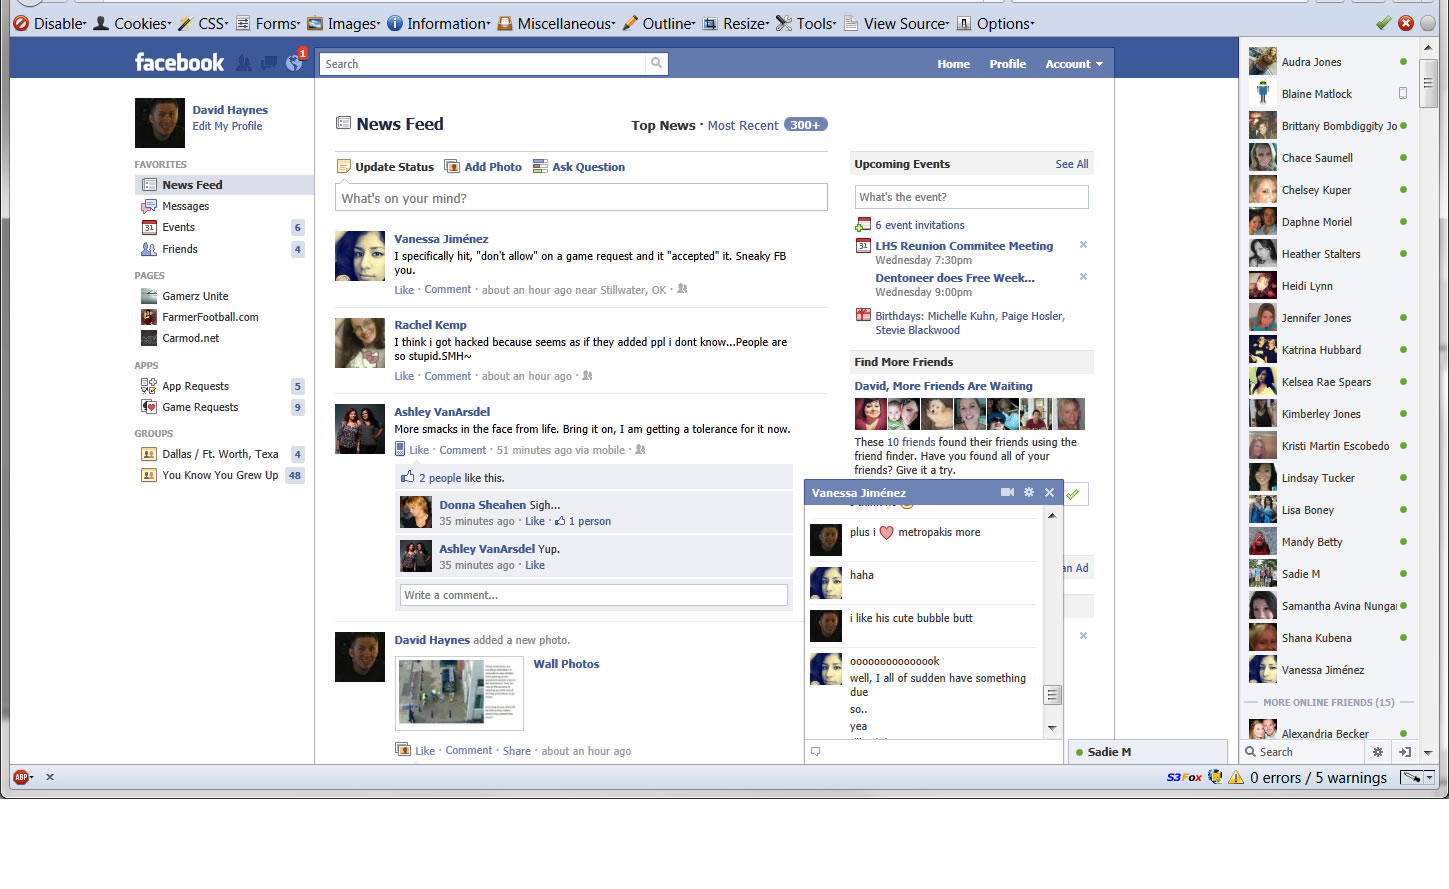Open the mobile phone icon next to Blaine Matlock
1449x889 pixels.
(1403, 93)
